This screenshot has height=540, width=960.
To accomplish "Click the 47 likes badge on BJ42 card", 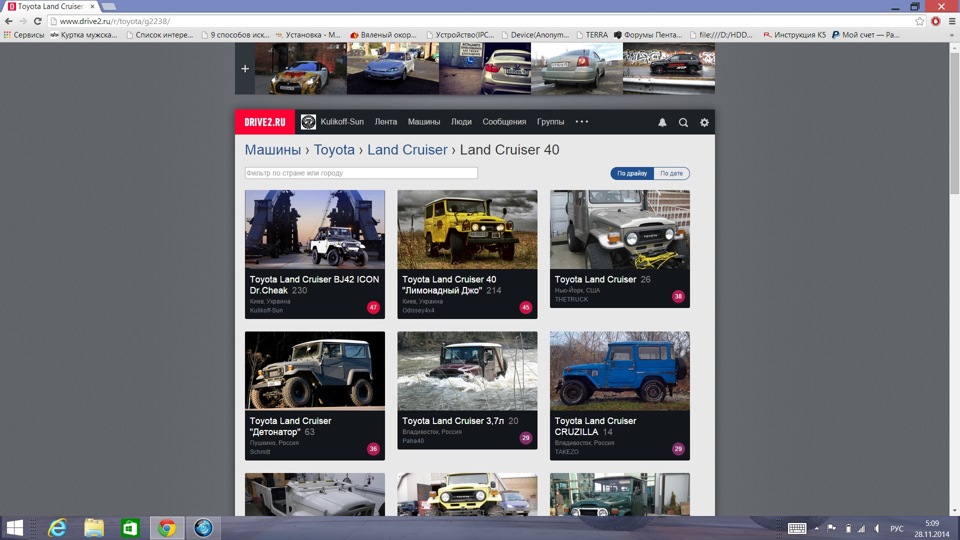I will point(373,307).
